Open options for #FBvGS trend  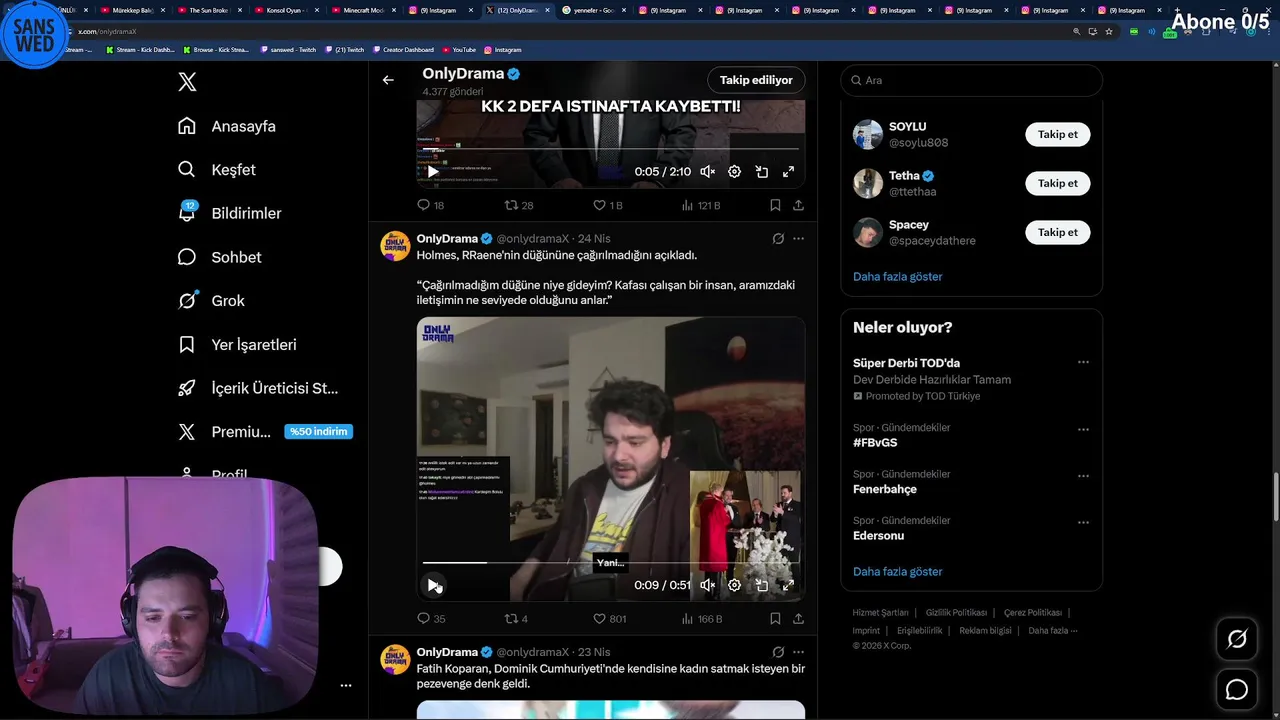(1083, 429)
